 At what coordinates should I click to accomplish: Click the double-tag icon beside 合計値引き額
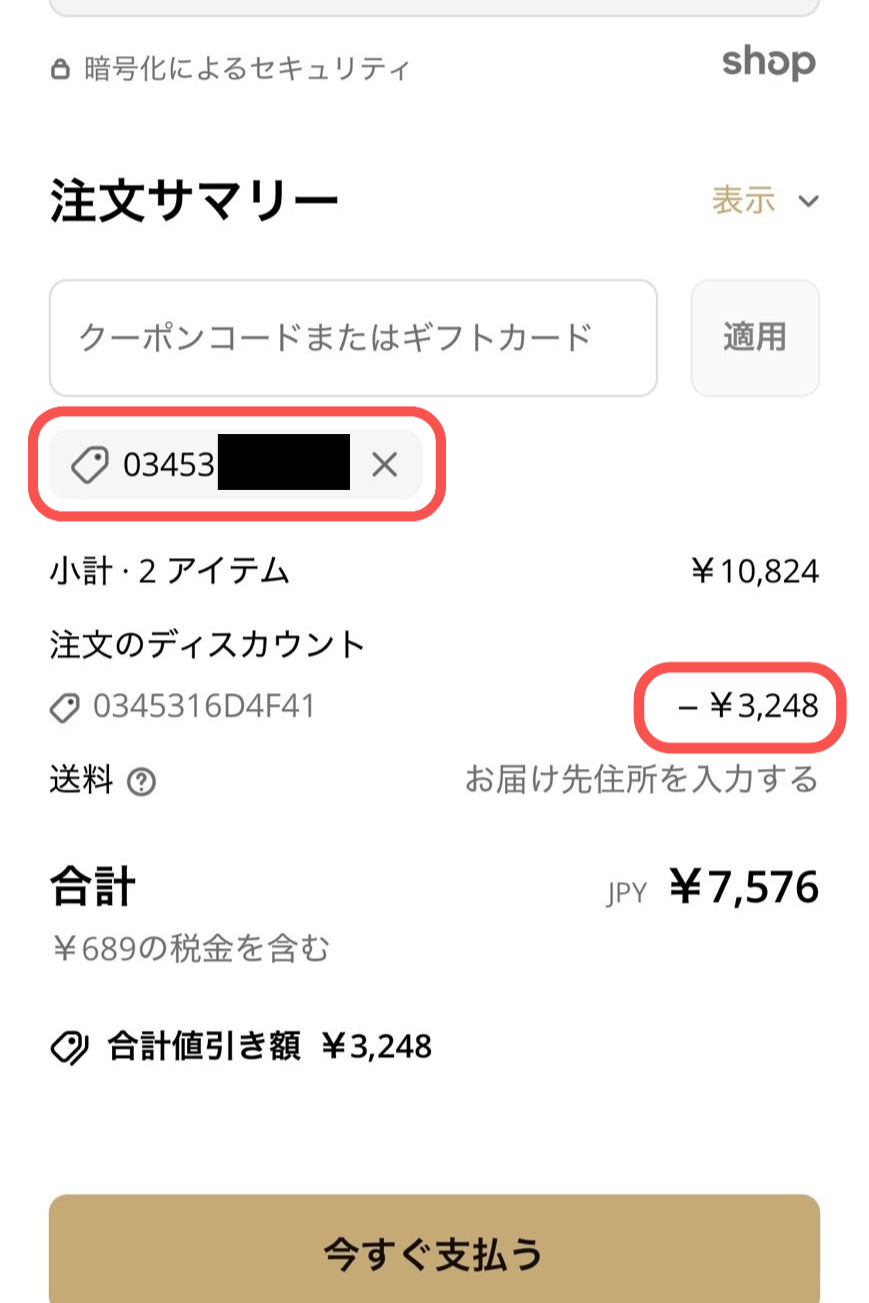click(x=70, y=1047)
